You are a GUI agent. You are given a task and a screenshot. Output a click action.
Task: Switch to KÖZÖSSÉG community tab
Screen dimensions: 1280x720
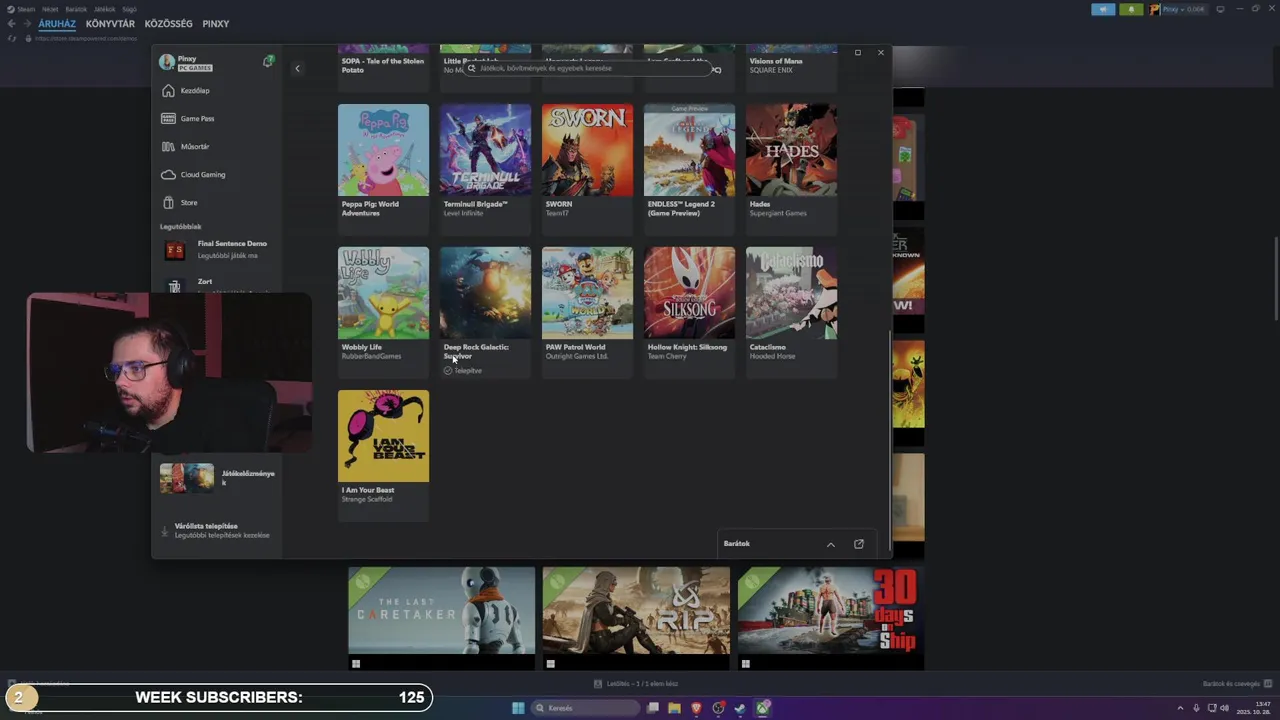pyautogui.click(x=168, y=24)
